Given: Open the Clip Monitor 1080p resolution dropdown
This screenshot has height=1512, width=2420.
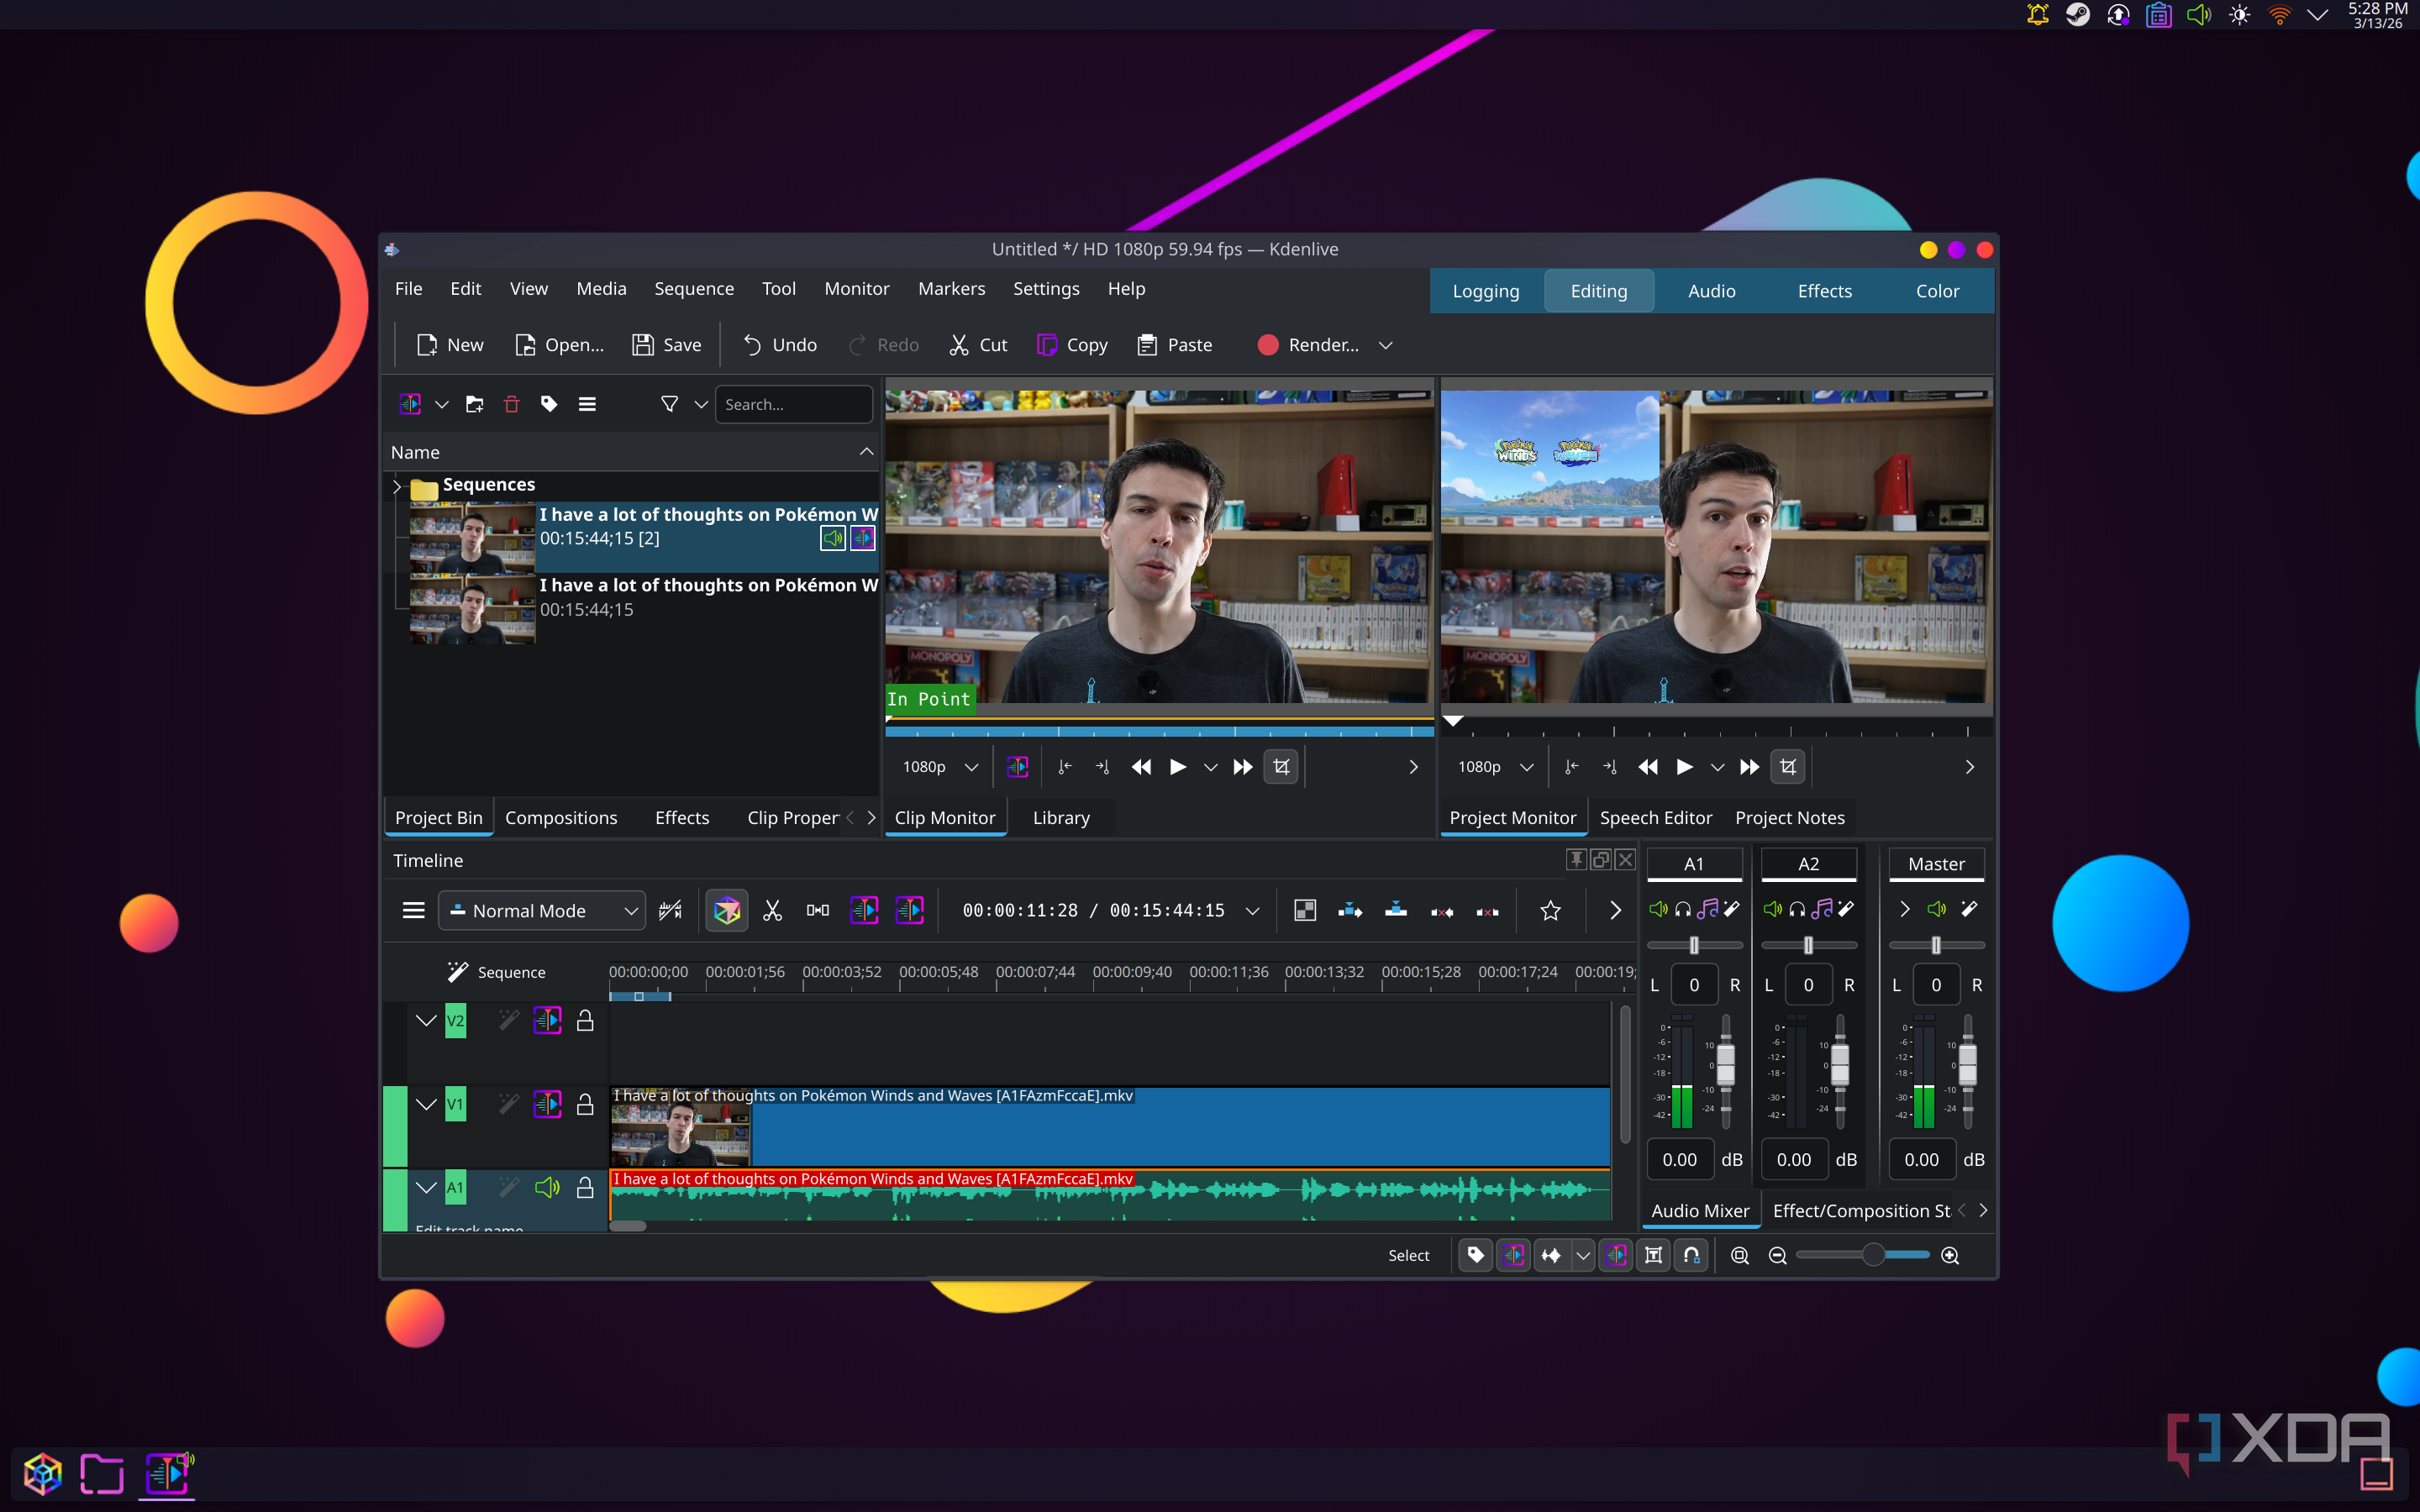Looking at the screenshot, I should click(939, 767).
